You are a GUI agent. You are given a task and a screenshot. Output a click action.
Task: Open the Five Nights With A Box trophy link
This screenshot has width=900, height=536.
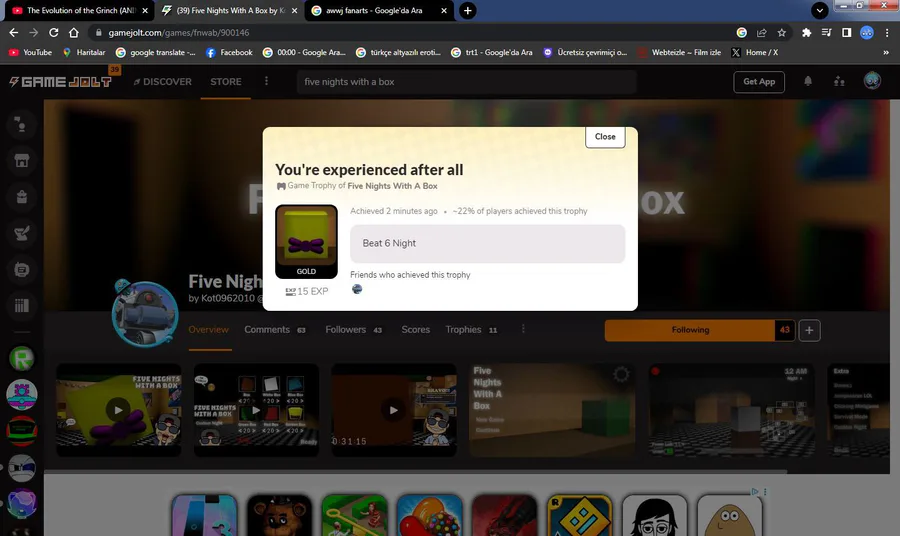point(392,186)
